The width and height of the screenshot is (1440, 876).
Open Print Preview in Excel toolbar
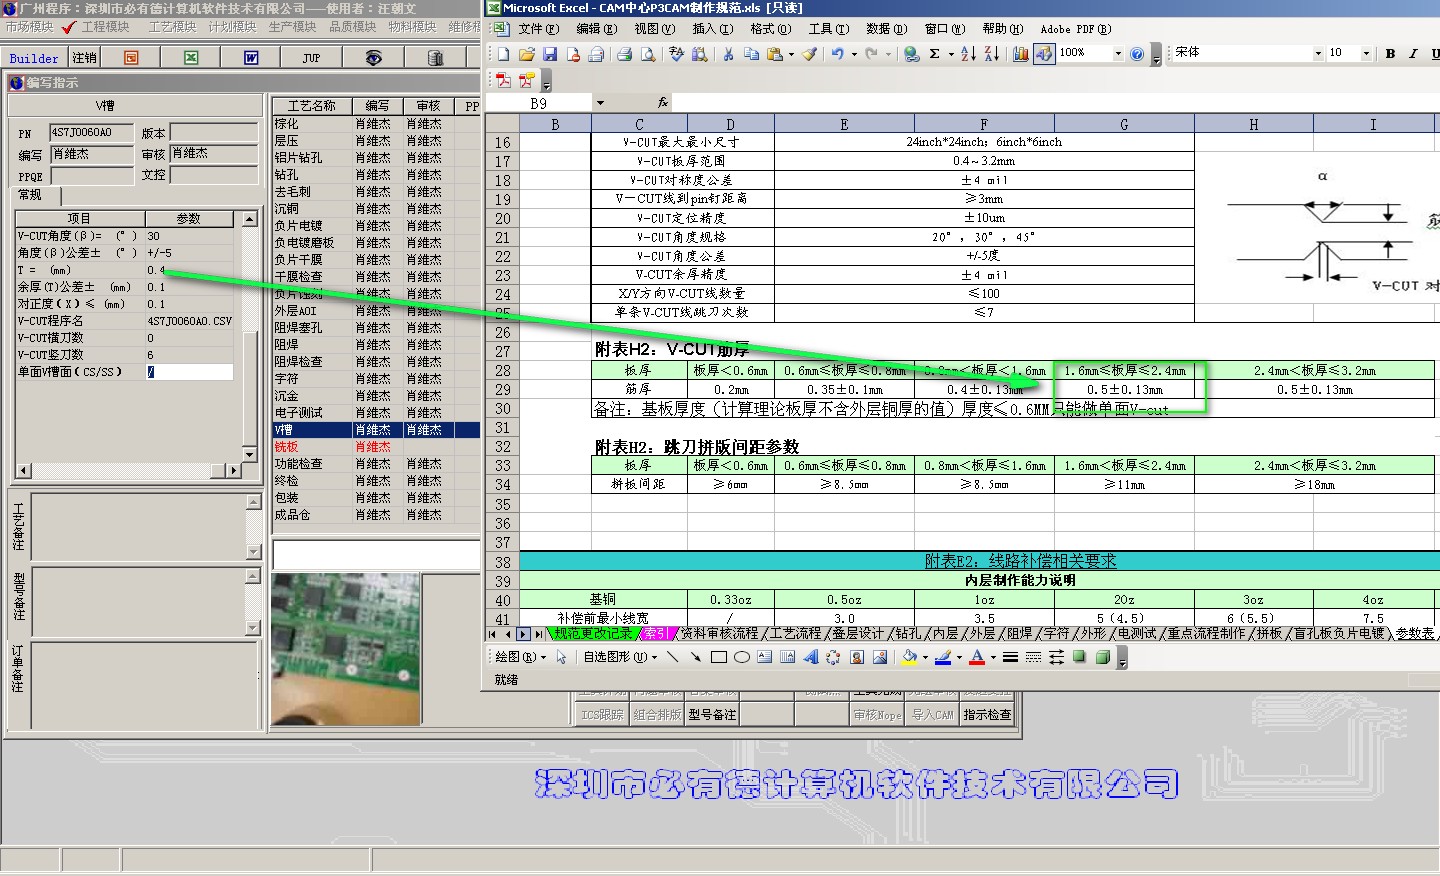click(647, 54)
